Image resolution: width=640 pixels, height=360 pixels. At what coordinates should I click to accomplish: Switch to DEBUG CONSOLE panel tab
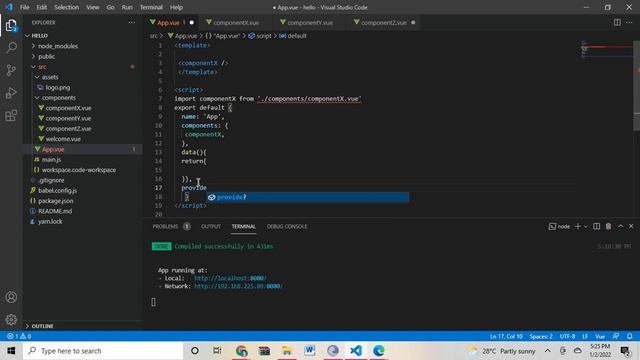tap(287, 227)
